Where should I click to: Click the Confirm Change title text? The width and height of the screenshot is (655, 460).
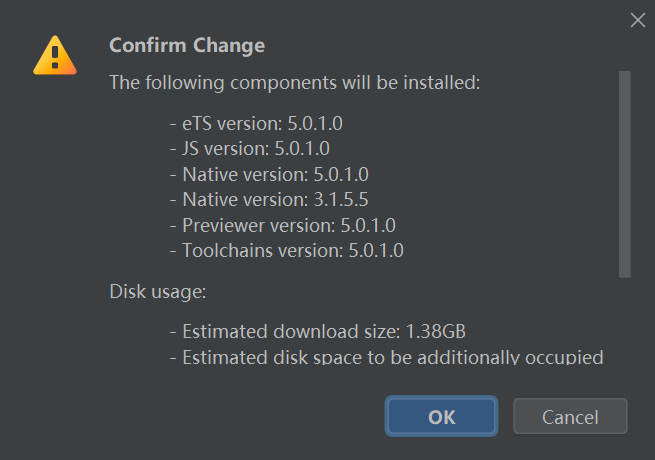click(187, 45)
